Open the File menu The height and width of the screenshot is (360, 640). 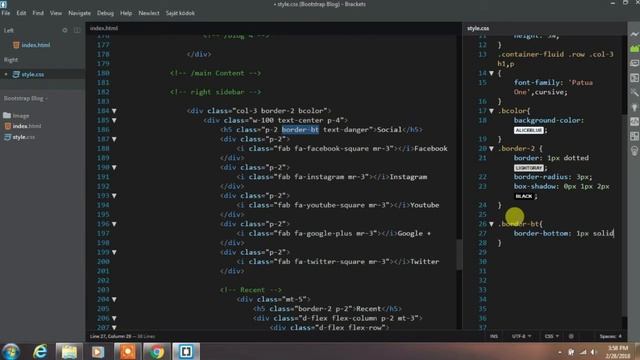6,13
